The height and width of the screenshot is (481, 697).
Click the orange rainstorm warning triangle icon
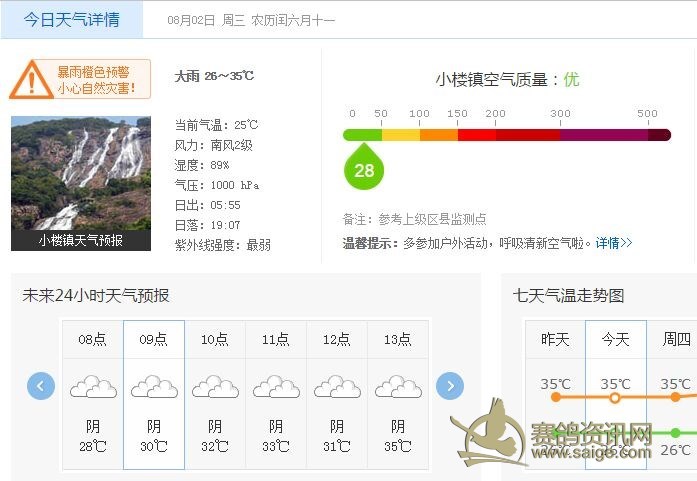point(31,79)
